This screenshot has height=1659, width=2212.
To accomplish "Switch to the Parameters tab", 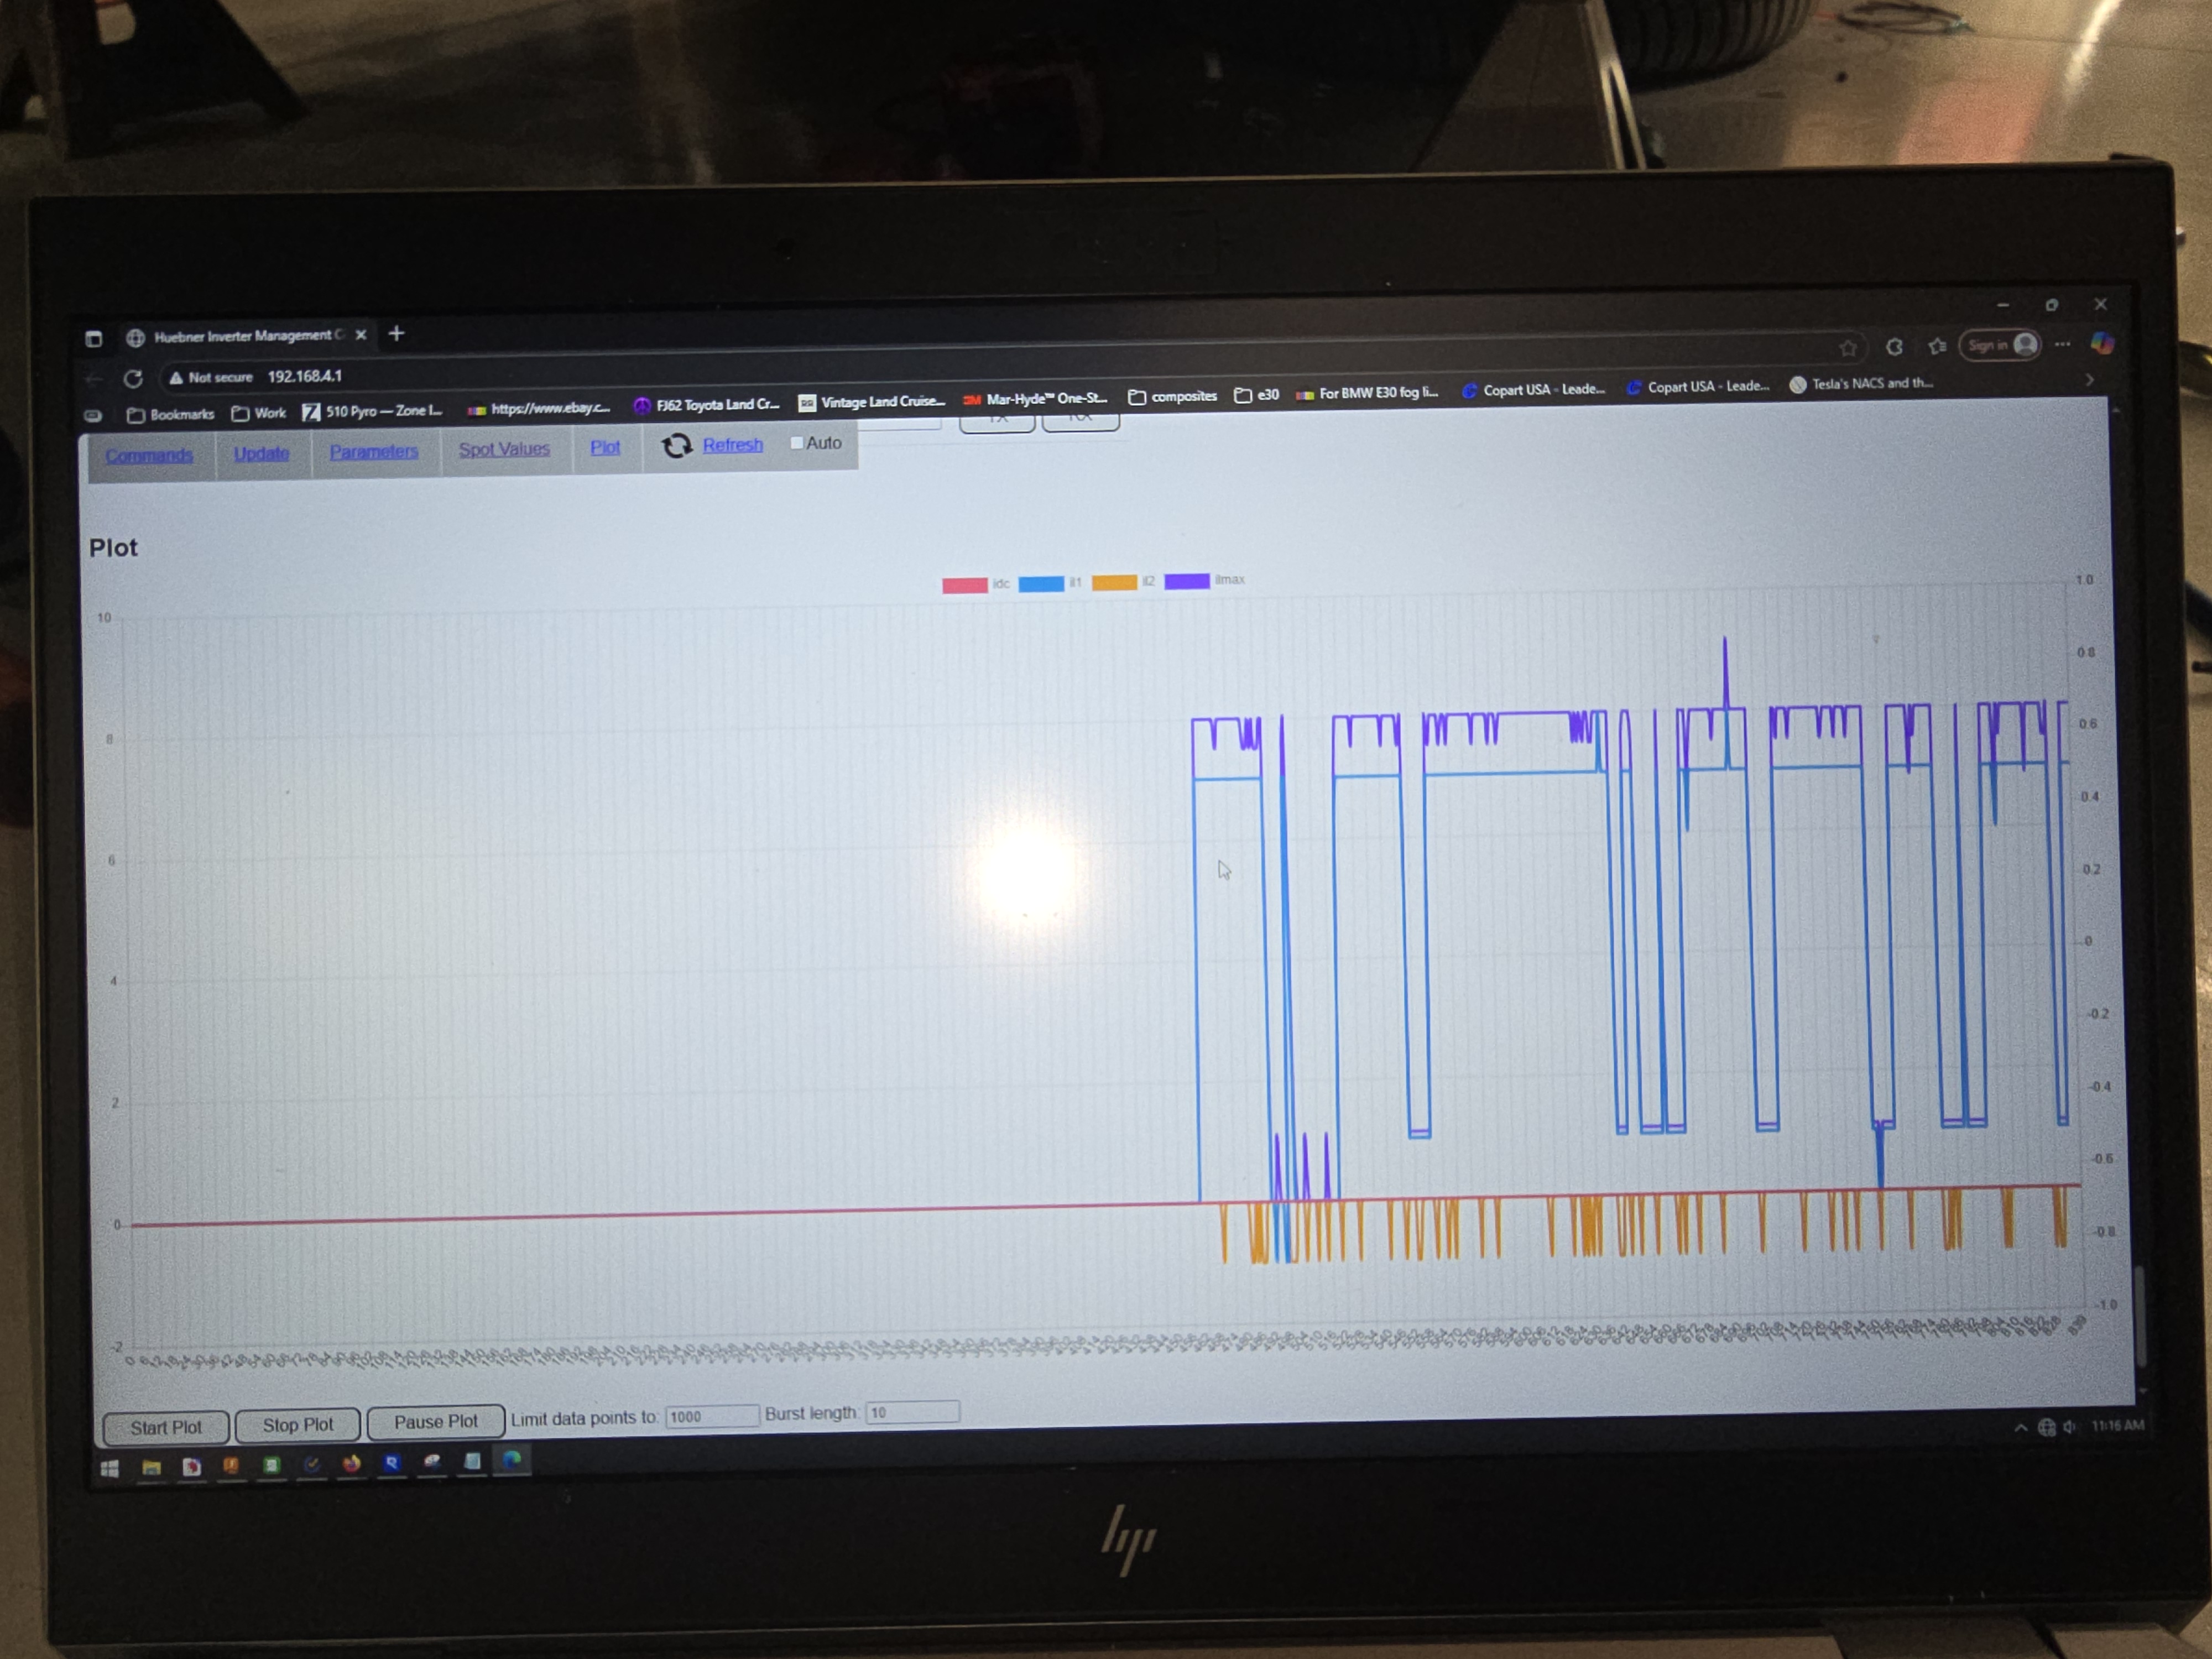I will (x=374, y=452).
